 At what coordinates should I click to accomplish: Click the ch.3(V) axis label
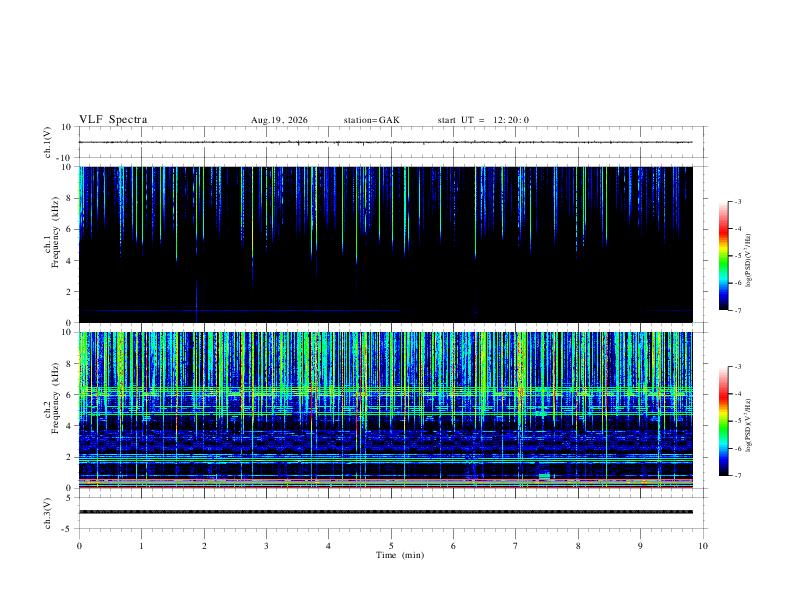pos(48,514)
